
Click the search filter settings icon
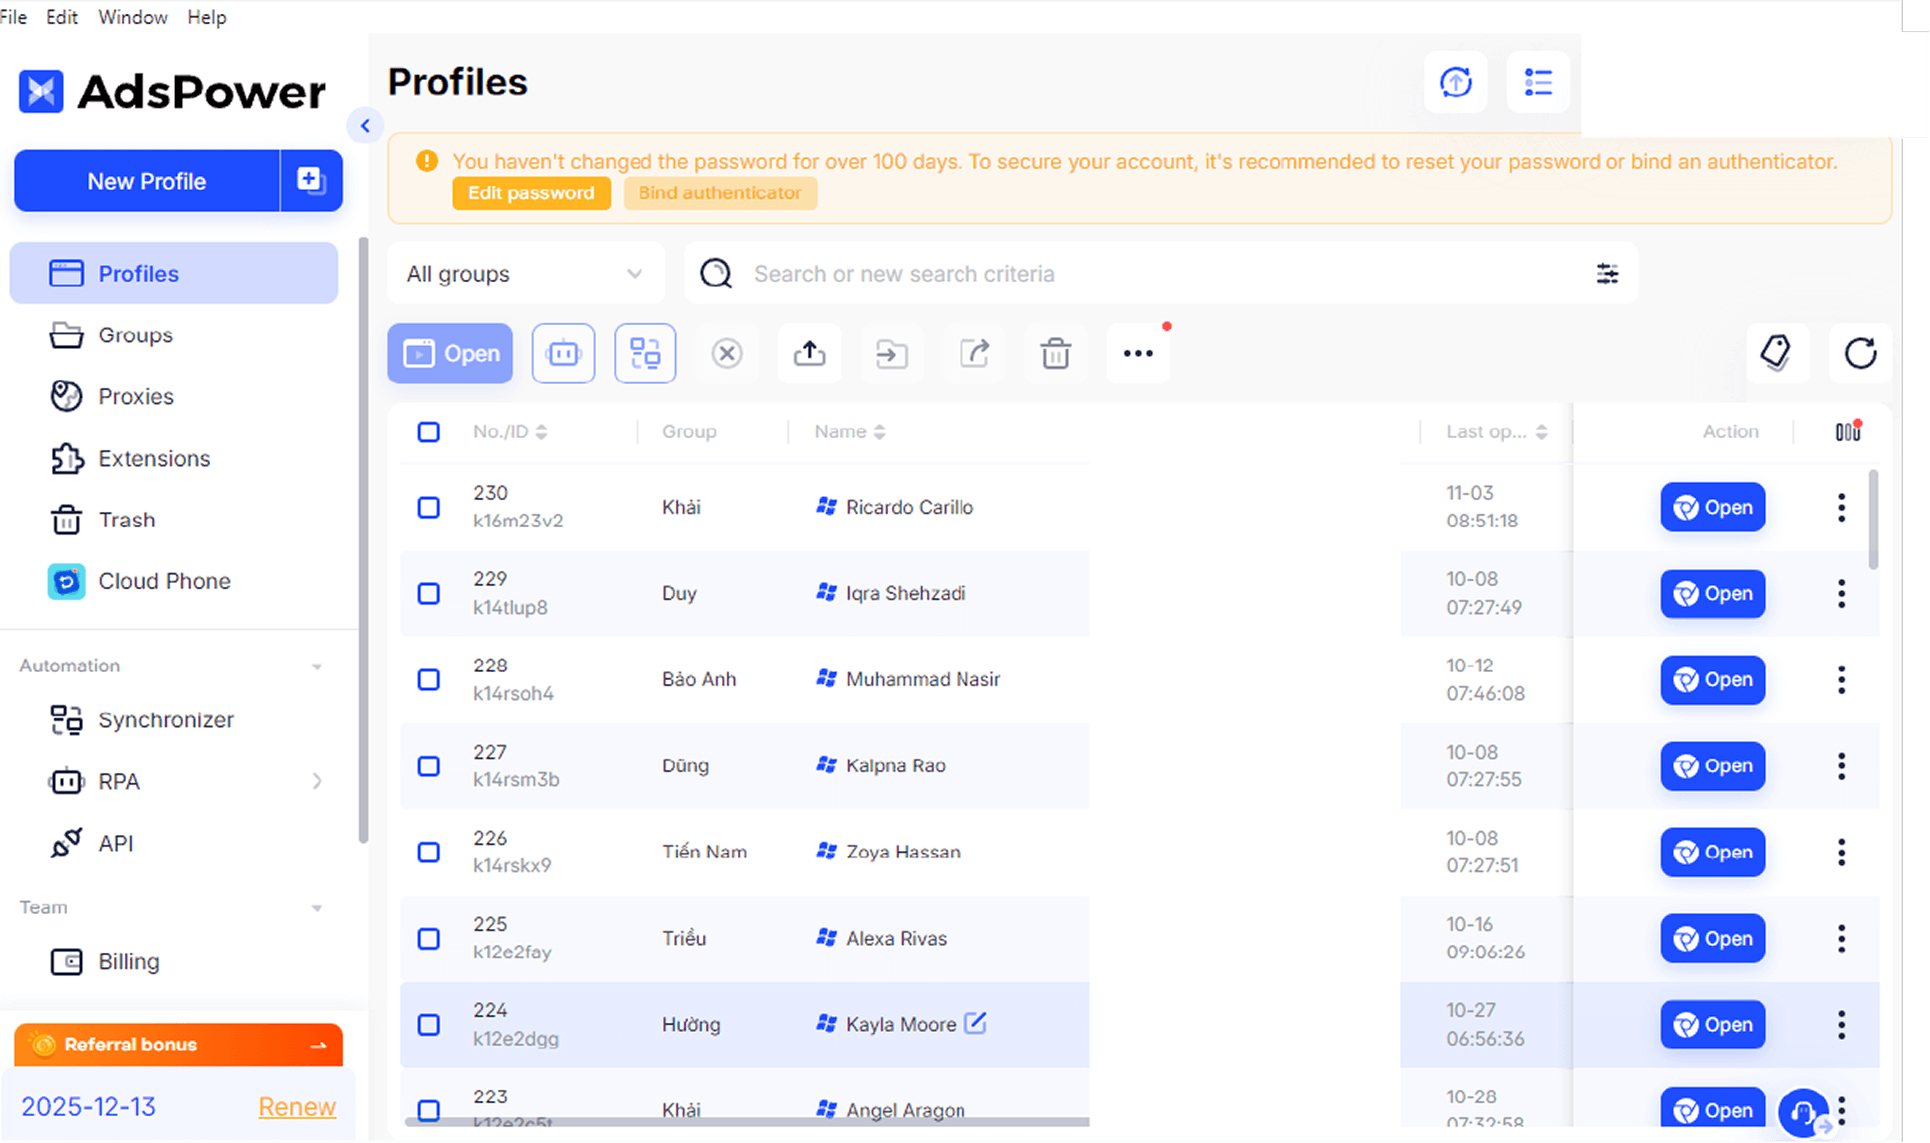(x=1607, y=274)
